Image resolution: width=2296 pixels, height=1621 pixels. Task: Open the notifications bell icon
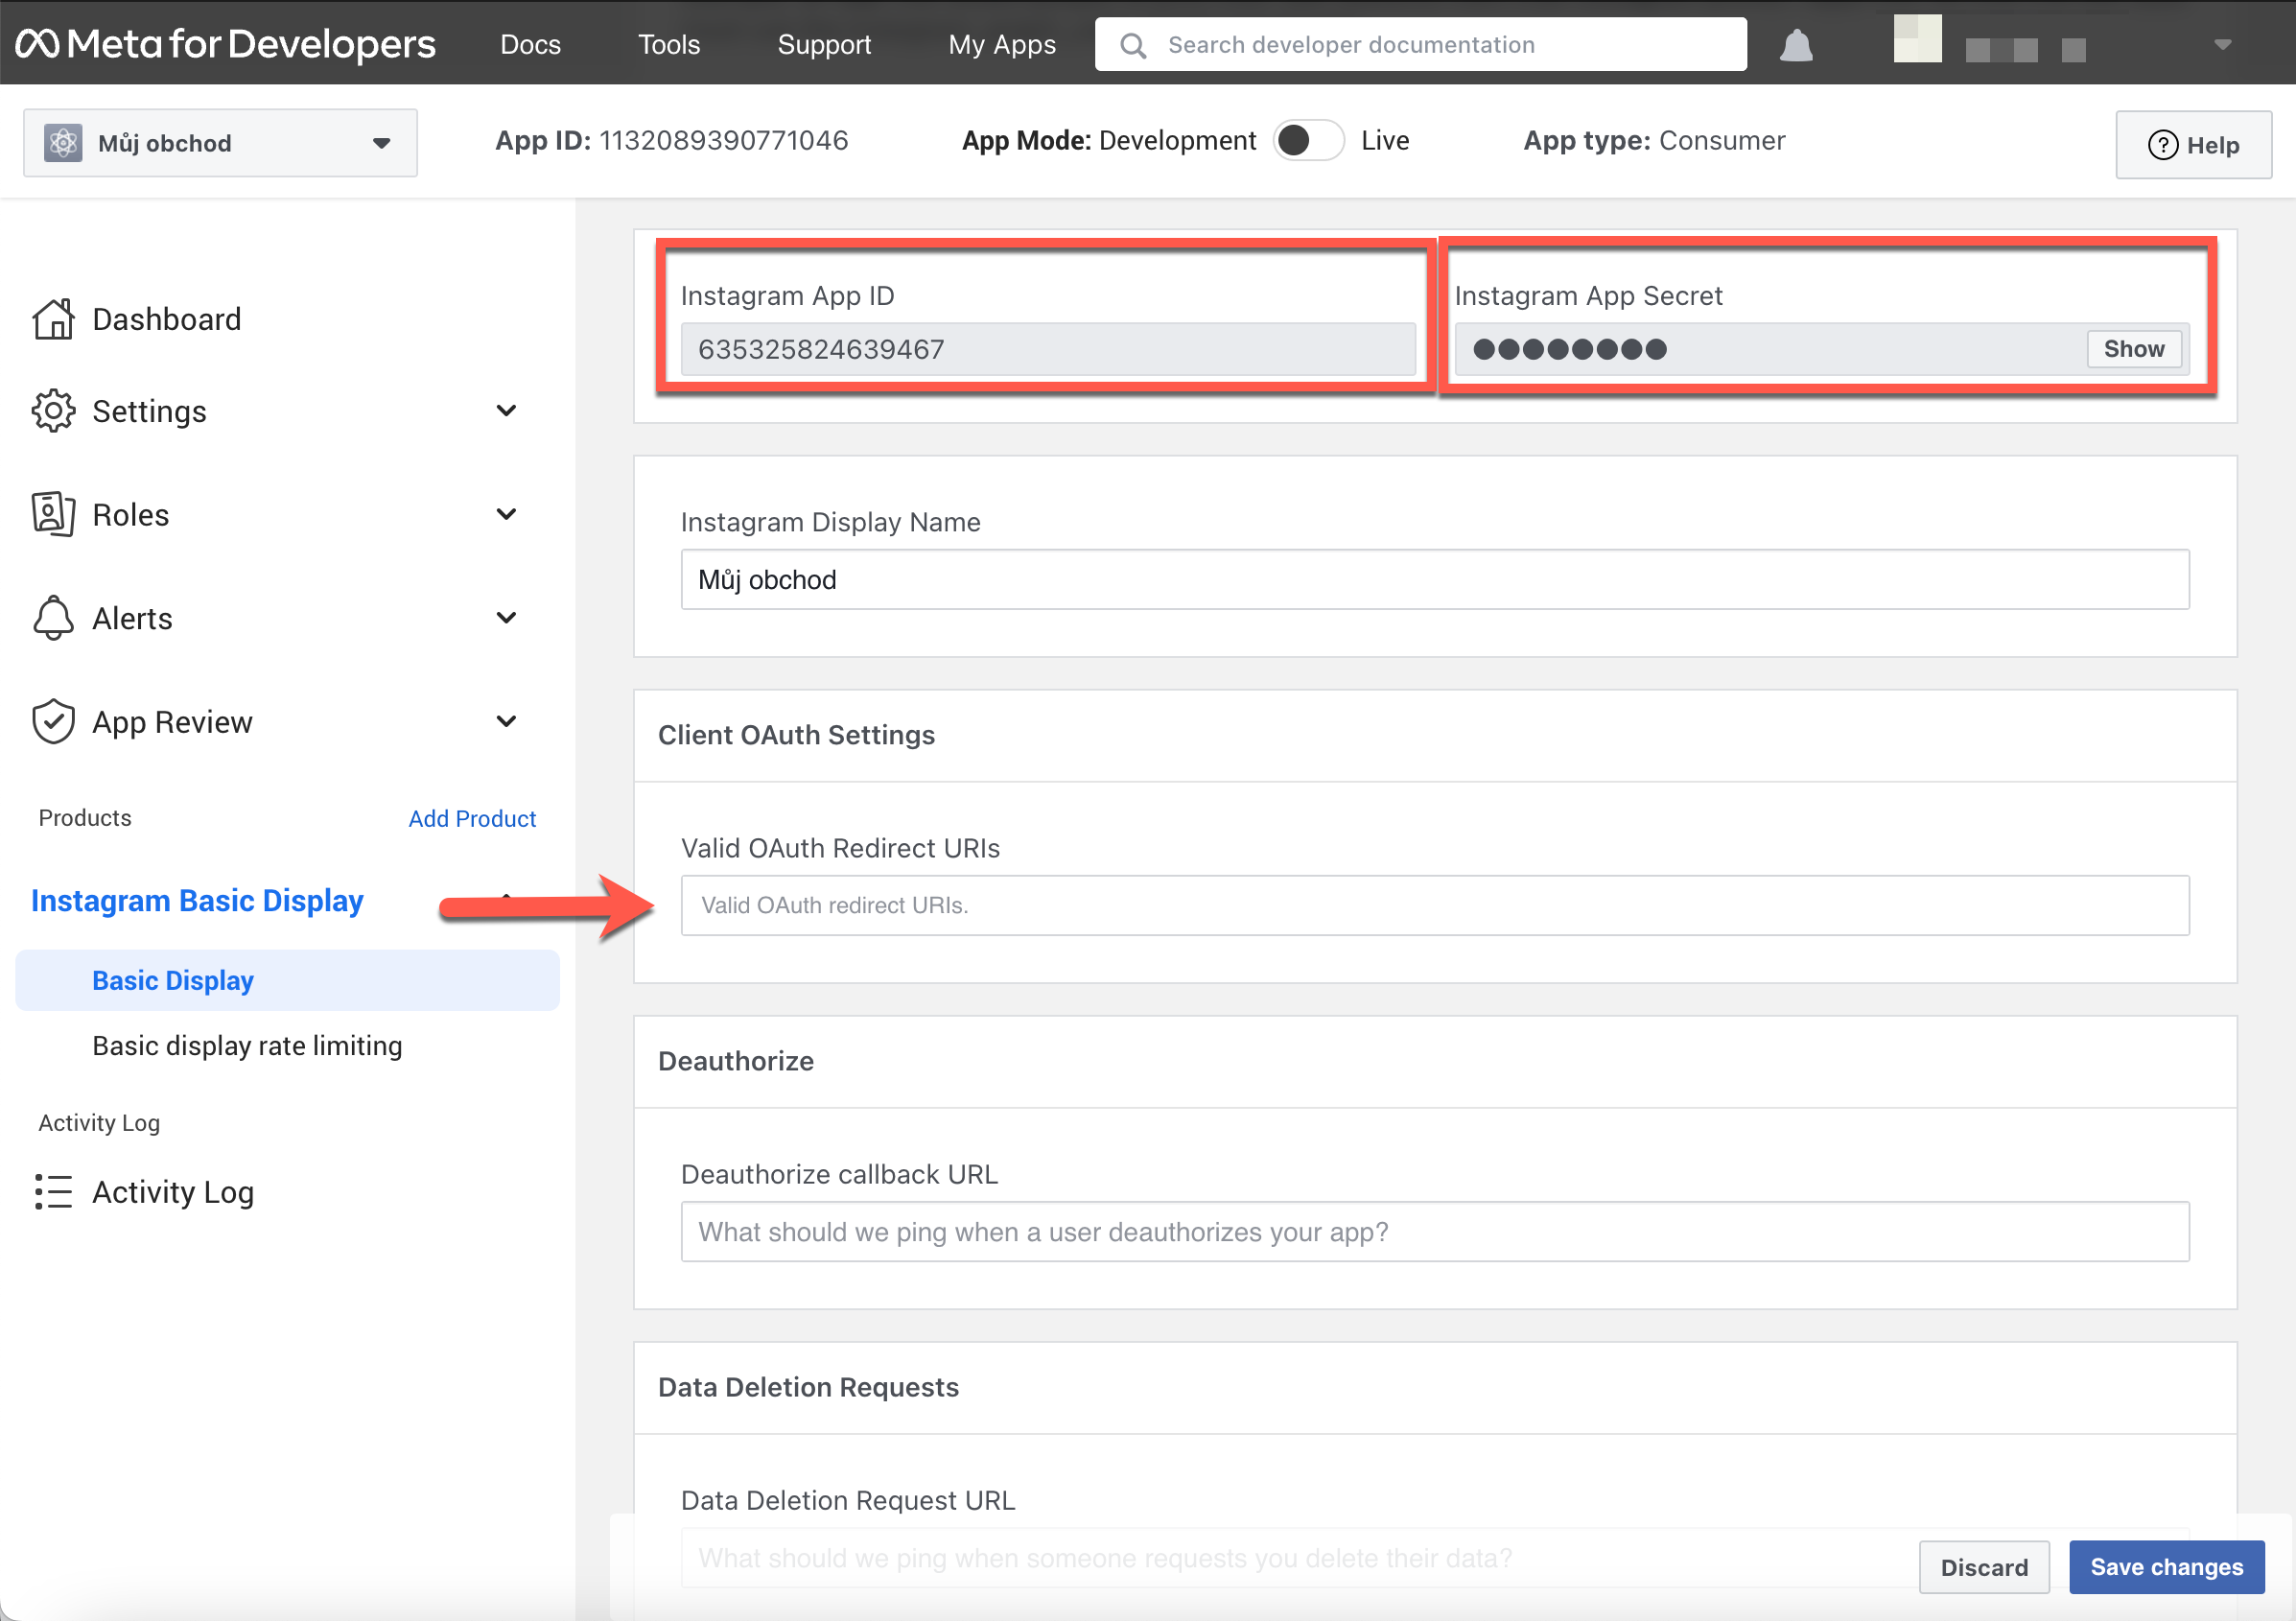click(1796, 45)
